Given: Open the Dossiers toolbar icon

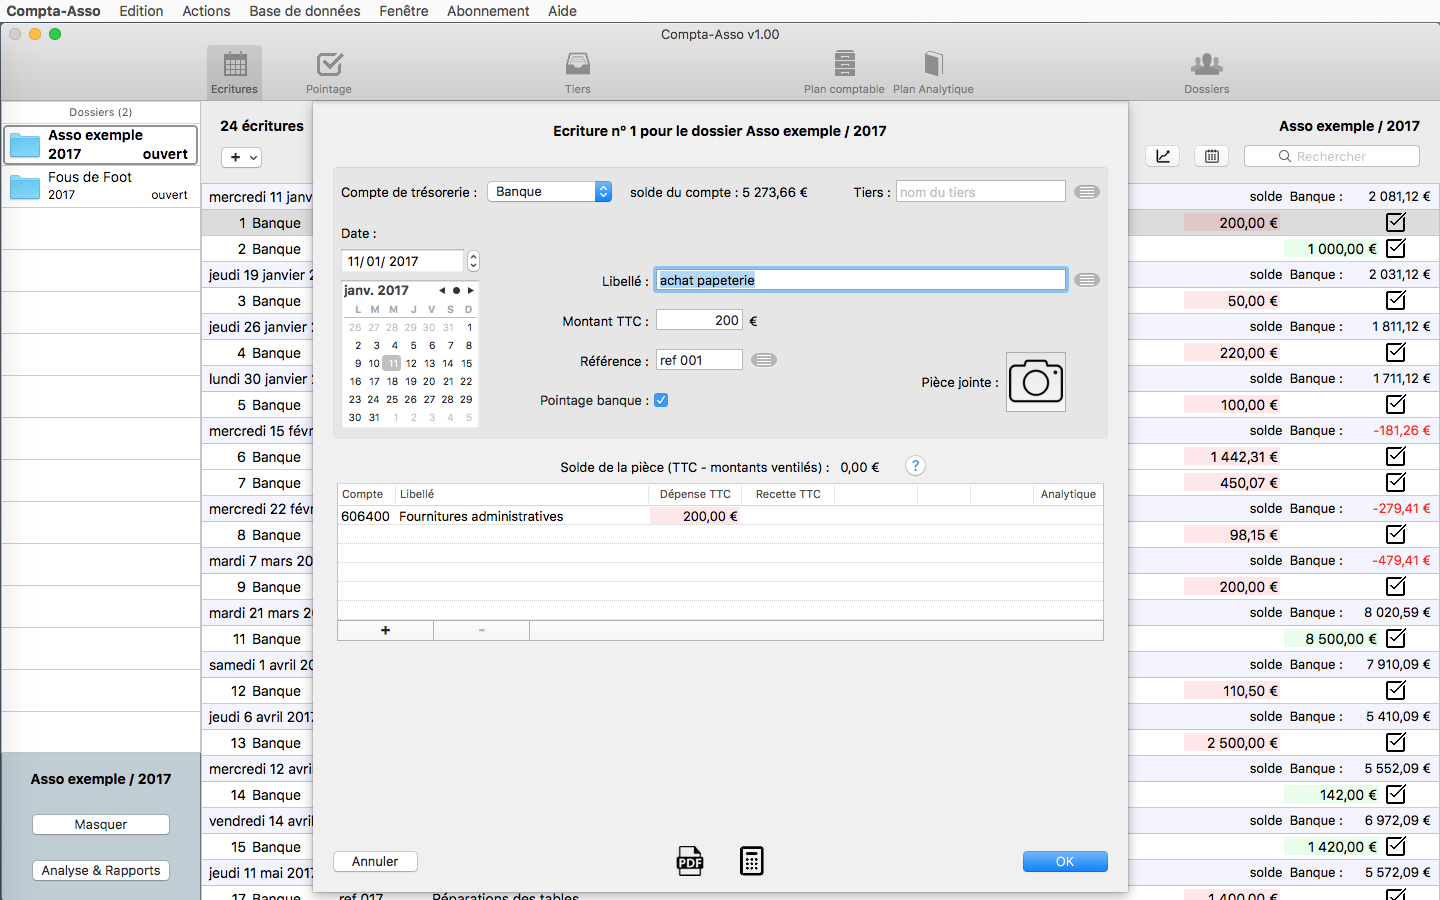Looking at the screenshot, I should coord(1207,72).
